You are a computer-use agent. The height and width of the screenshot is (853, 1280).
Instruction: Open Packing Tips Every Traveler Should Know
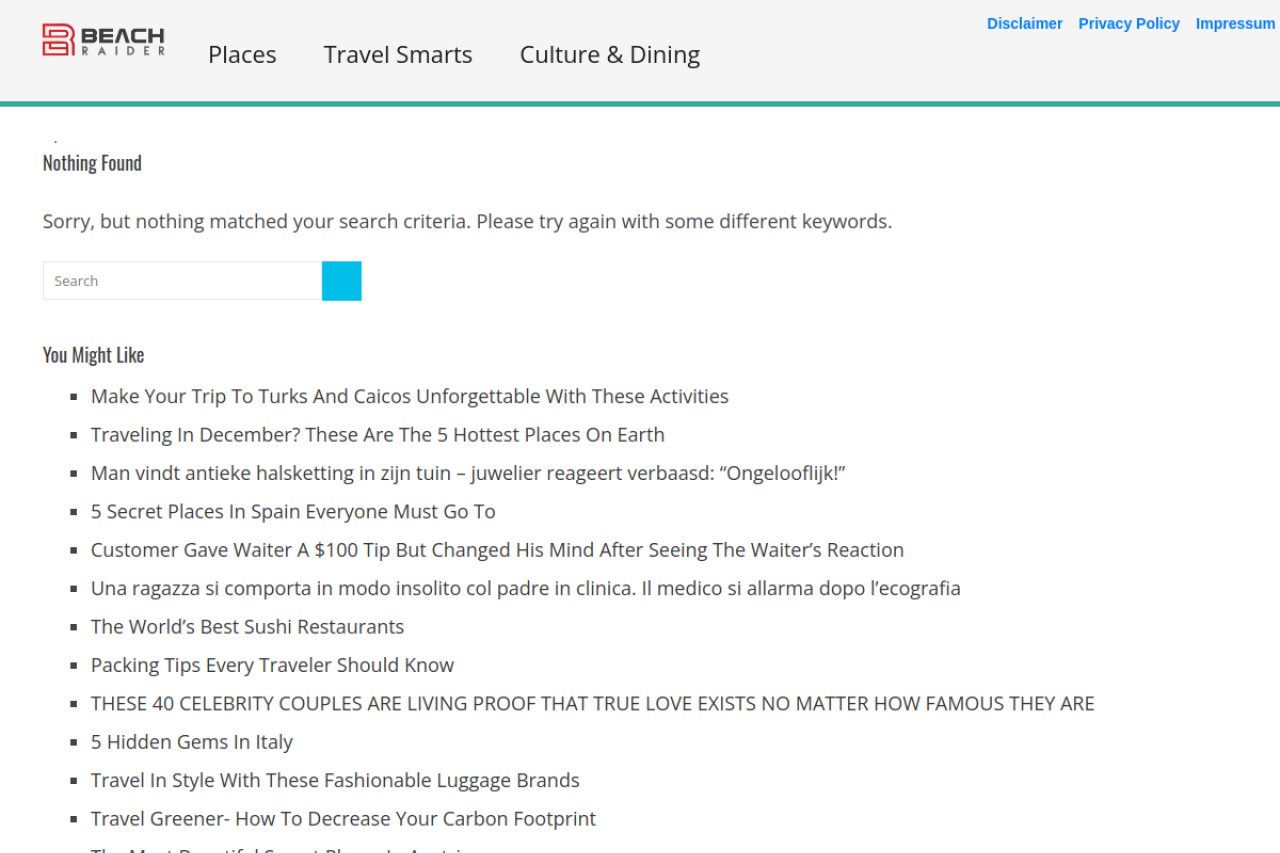click(x=272, y=665)
